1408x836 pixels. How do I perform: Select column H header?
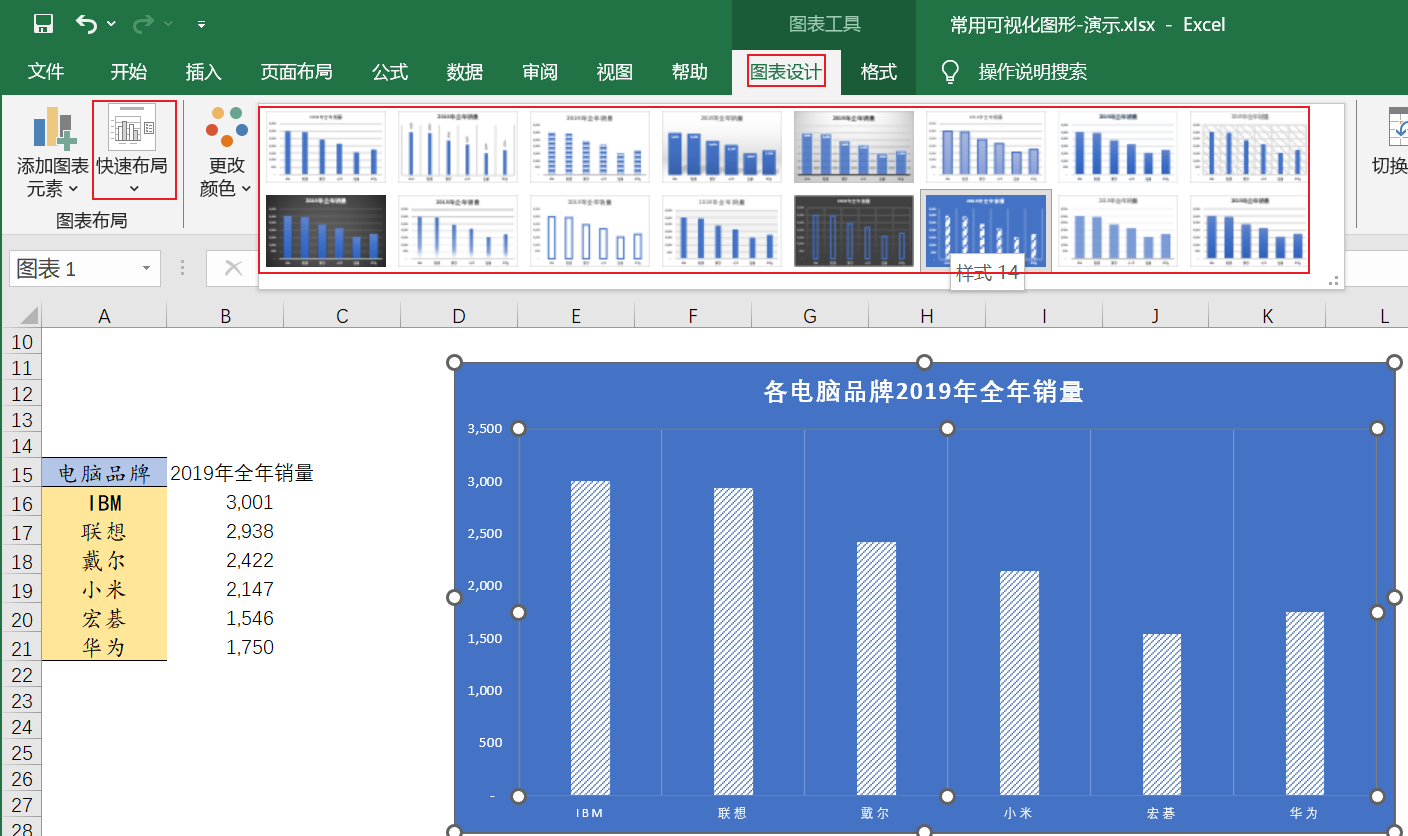927,316
